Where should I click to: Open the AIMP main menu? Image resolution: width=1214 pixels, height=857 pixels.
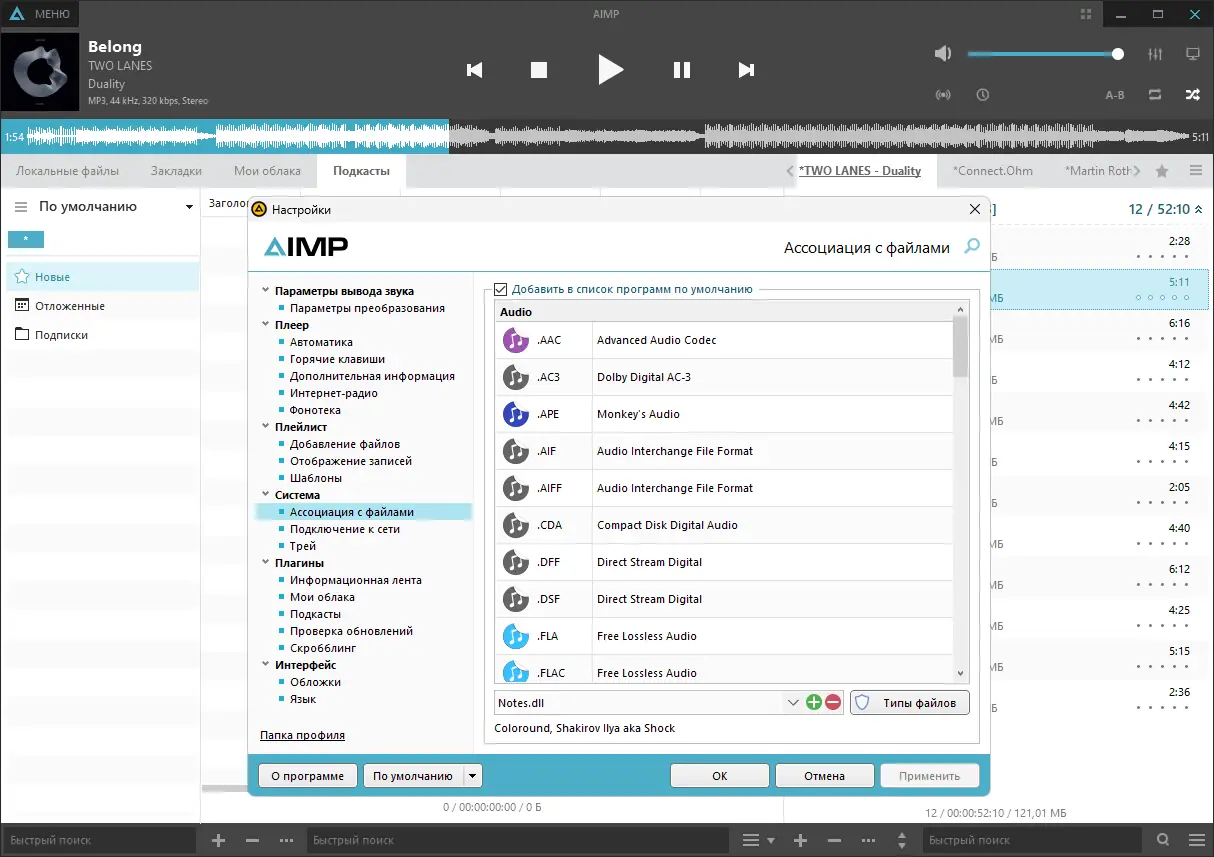42,14
